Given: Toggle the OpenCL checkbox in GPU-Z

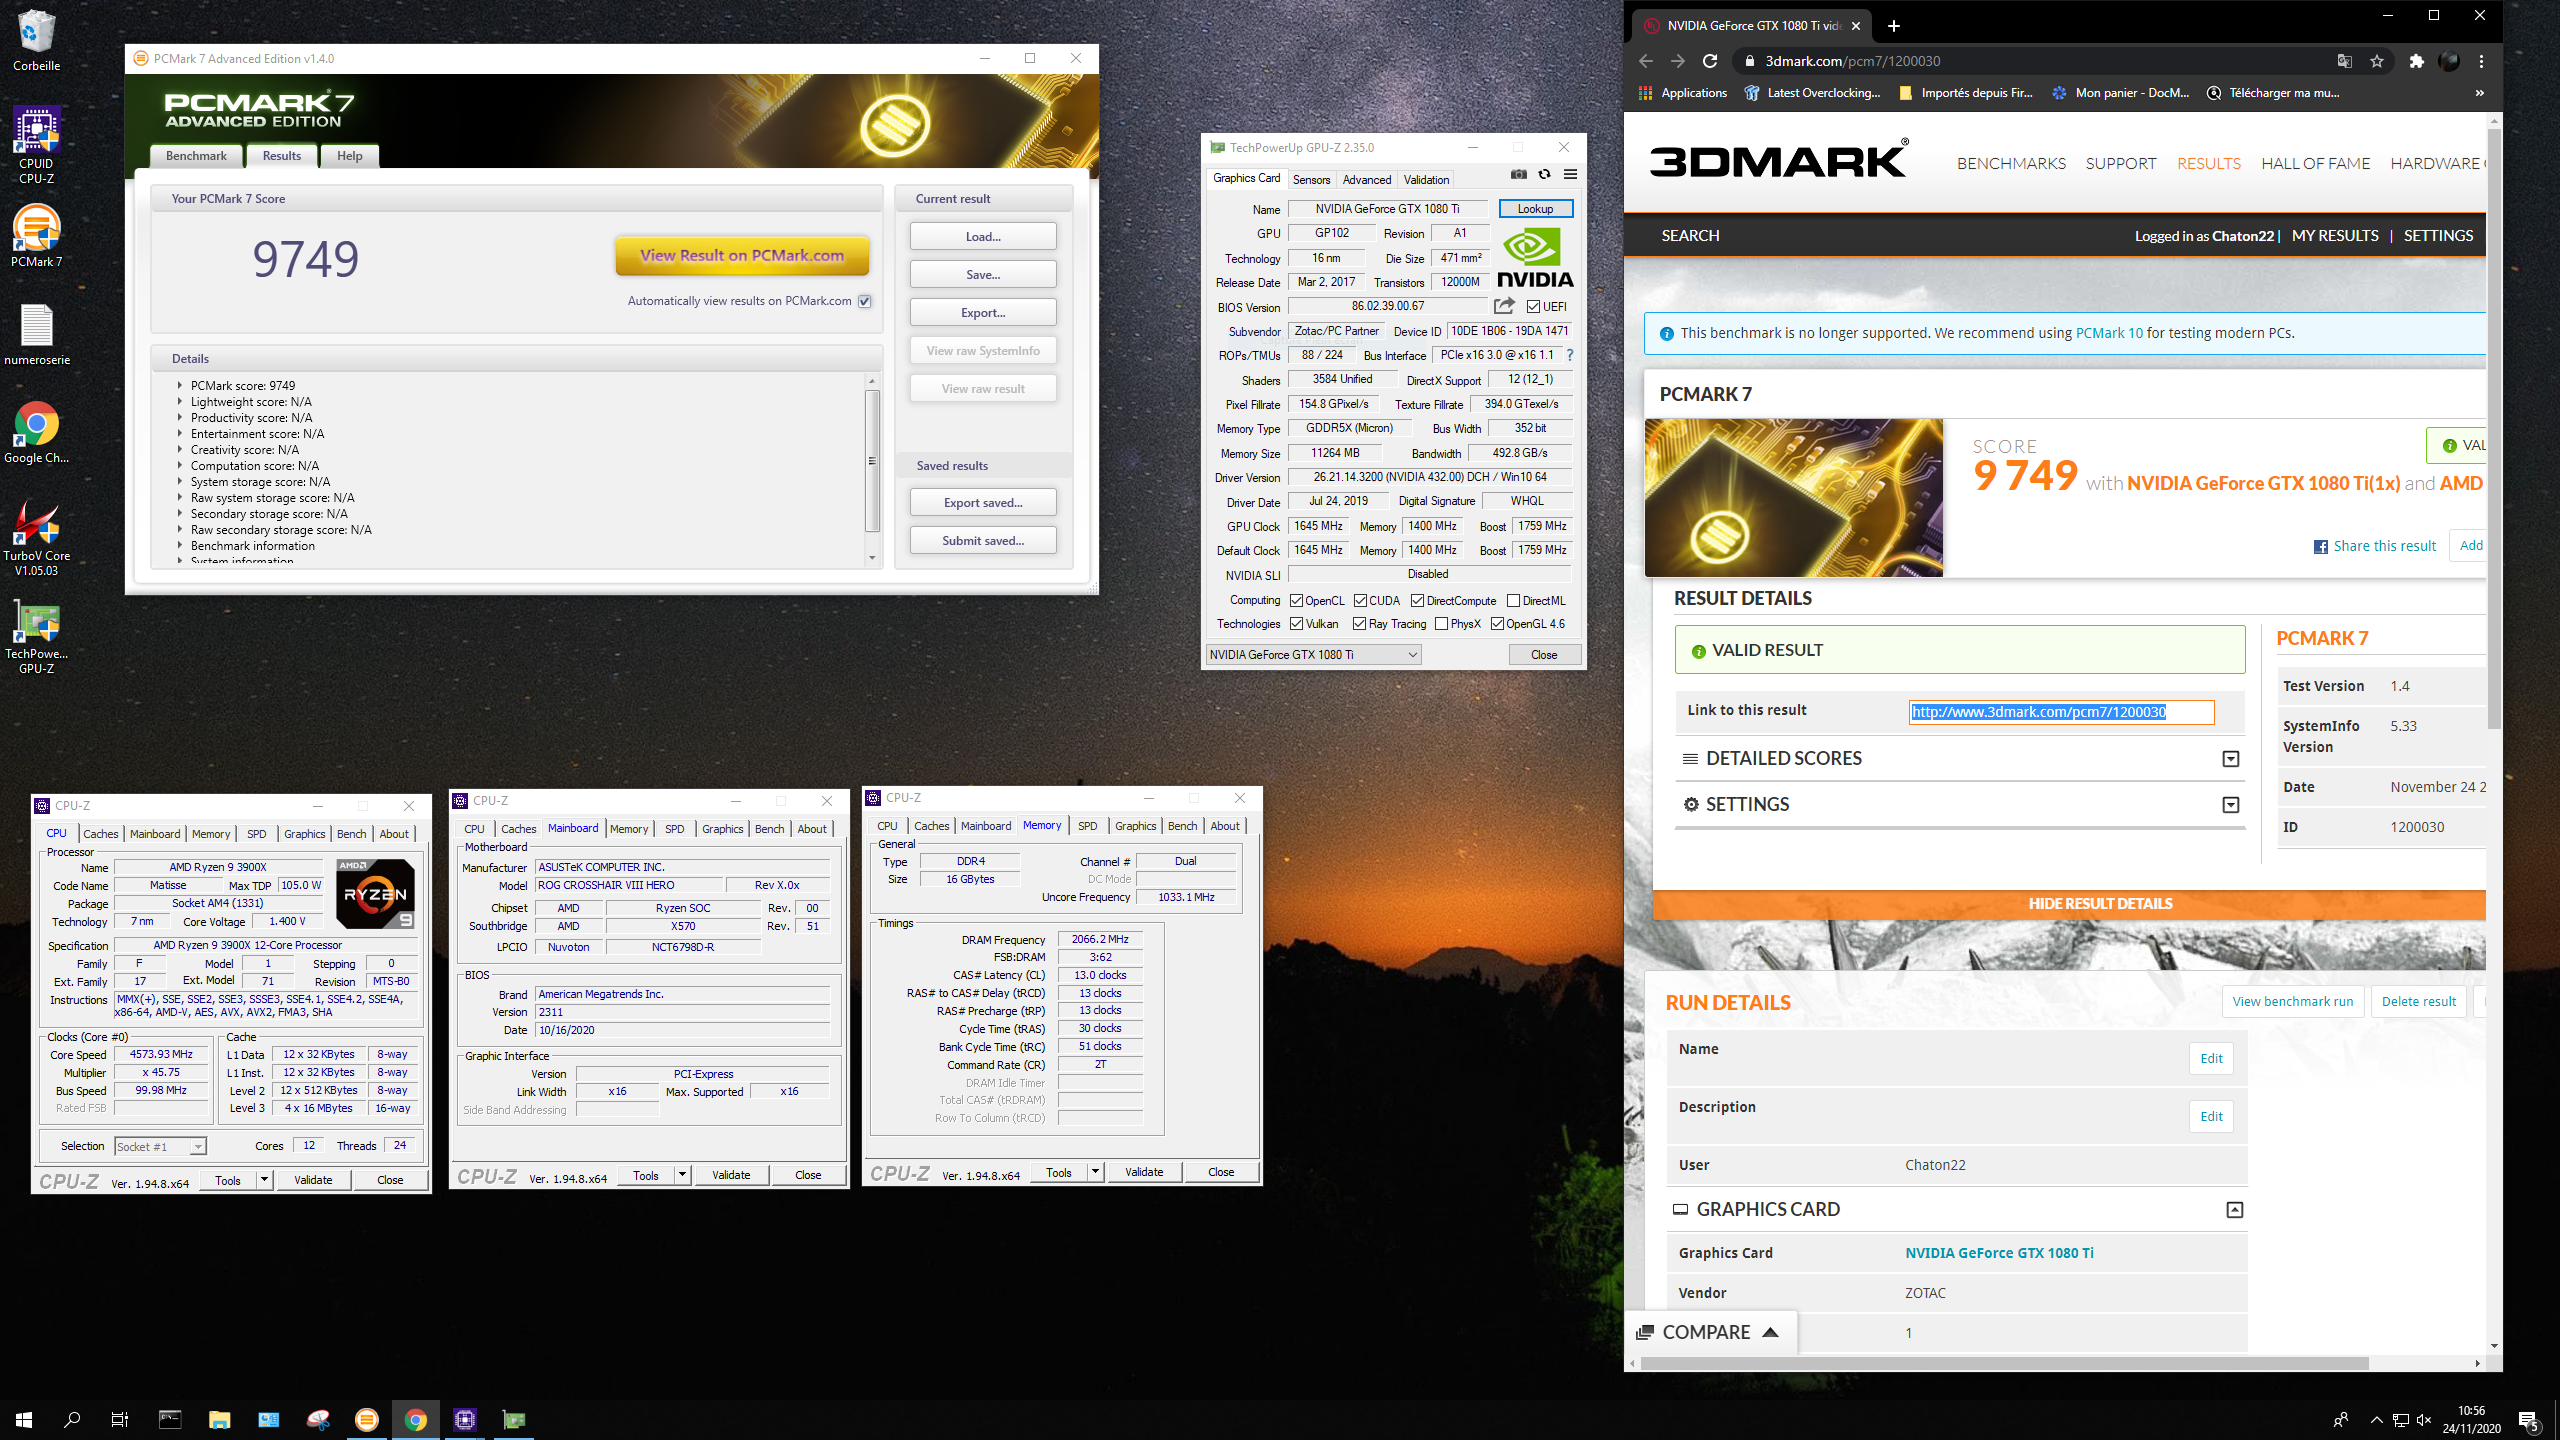Looking at the screenshot, I should coord(1296,601).
